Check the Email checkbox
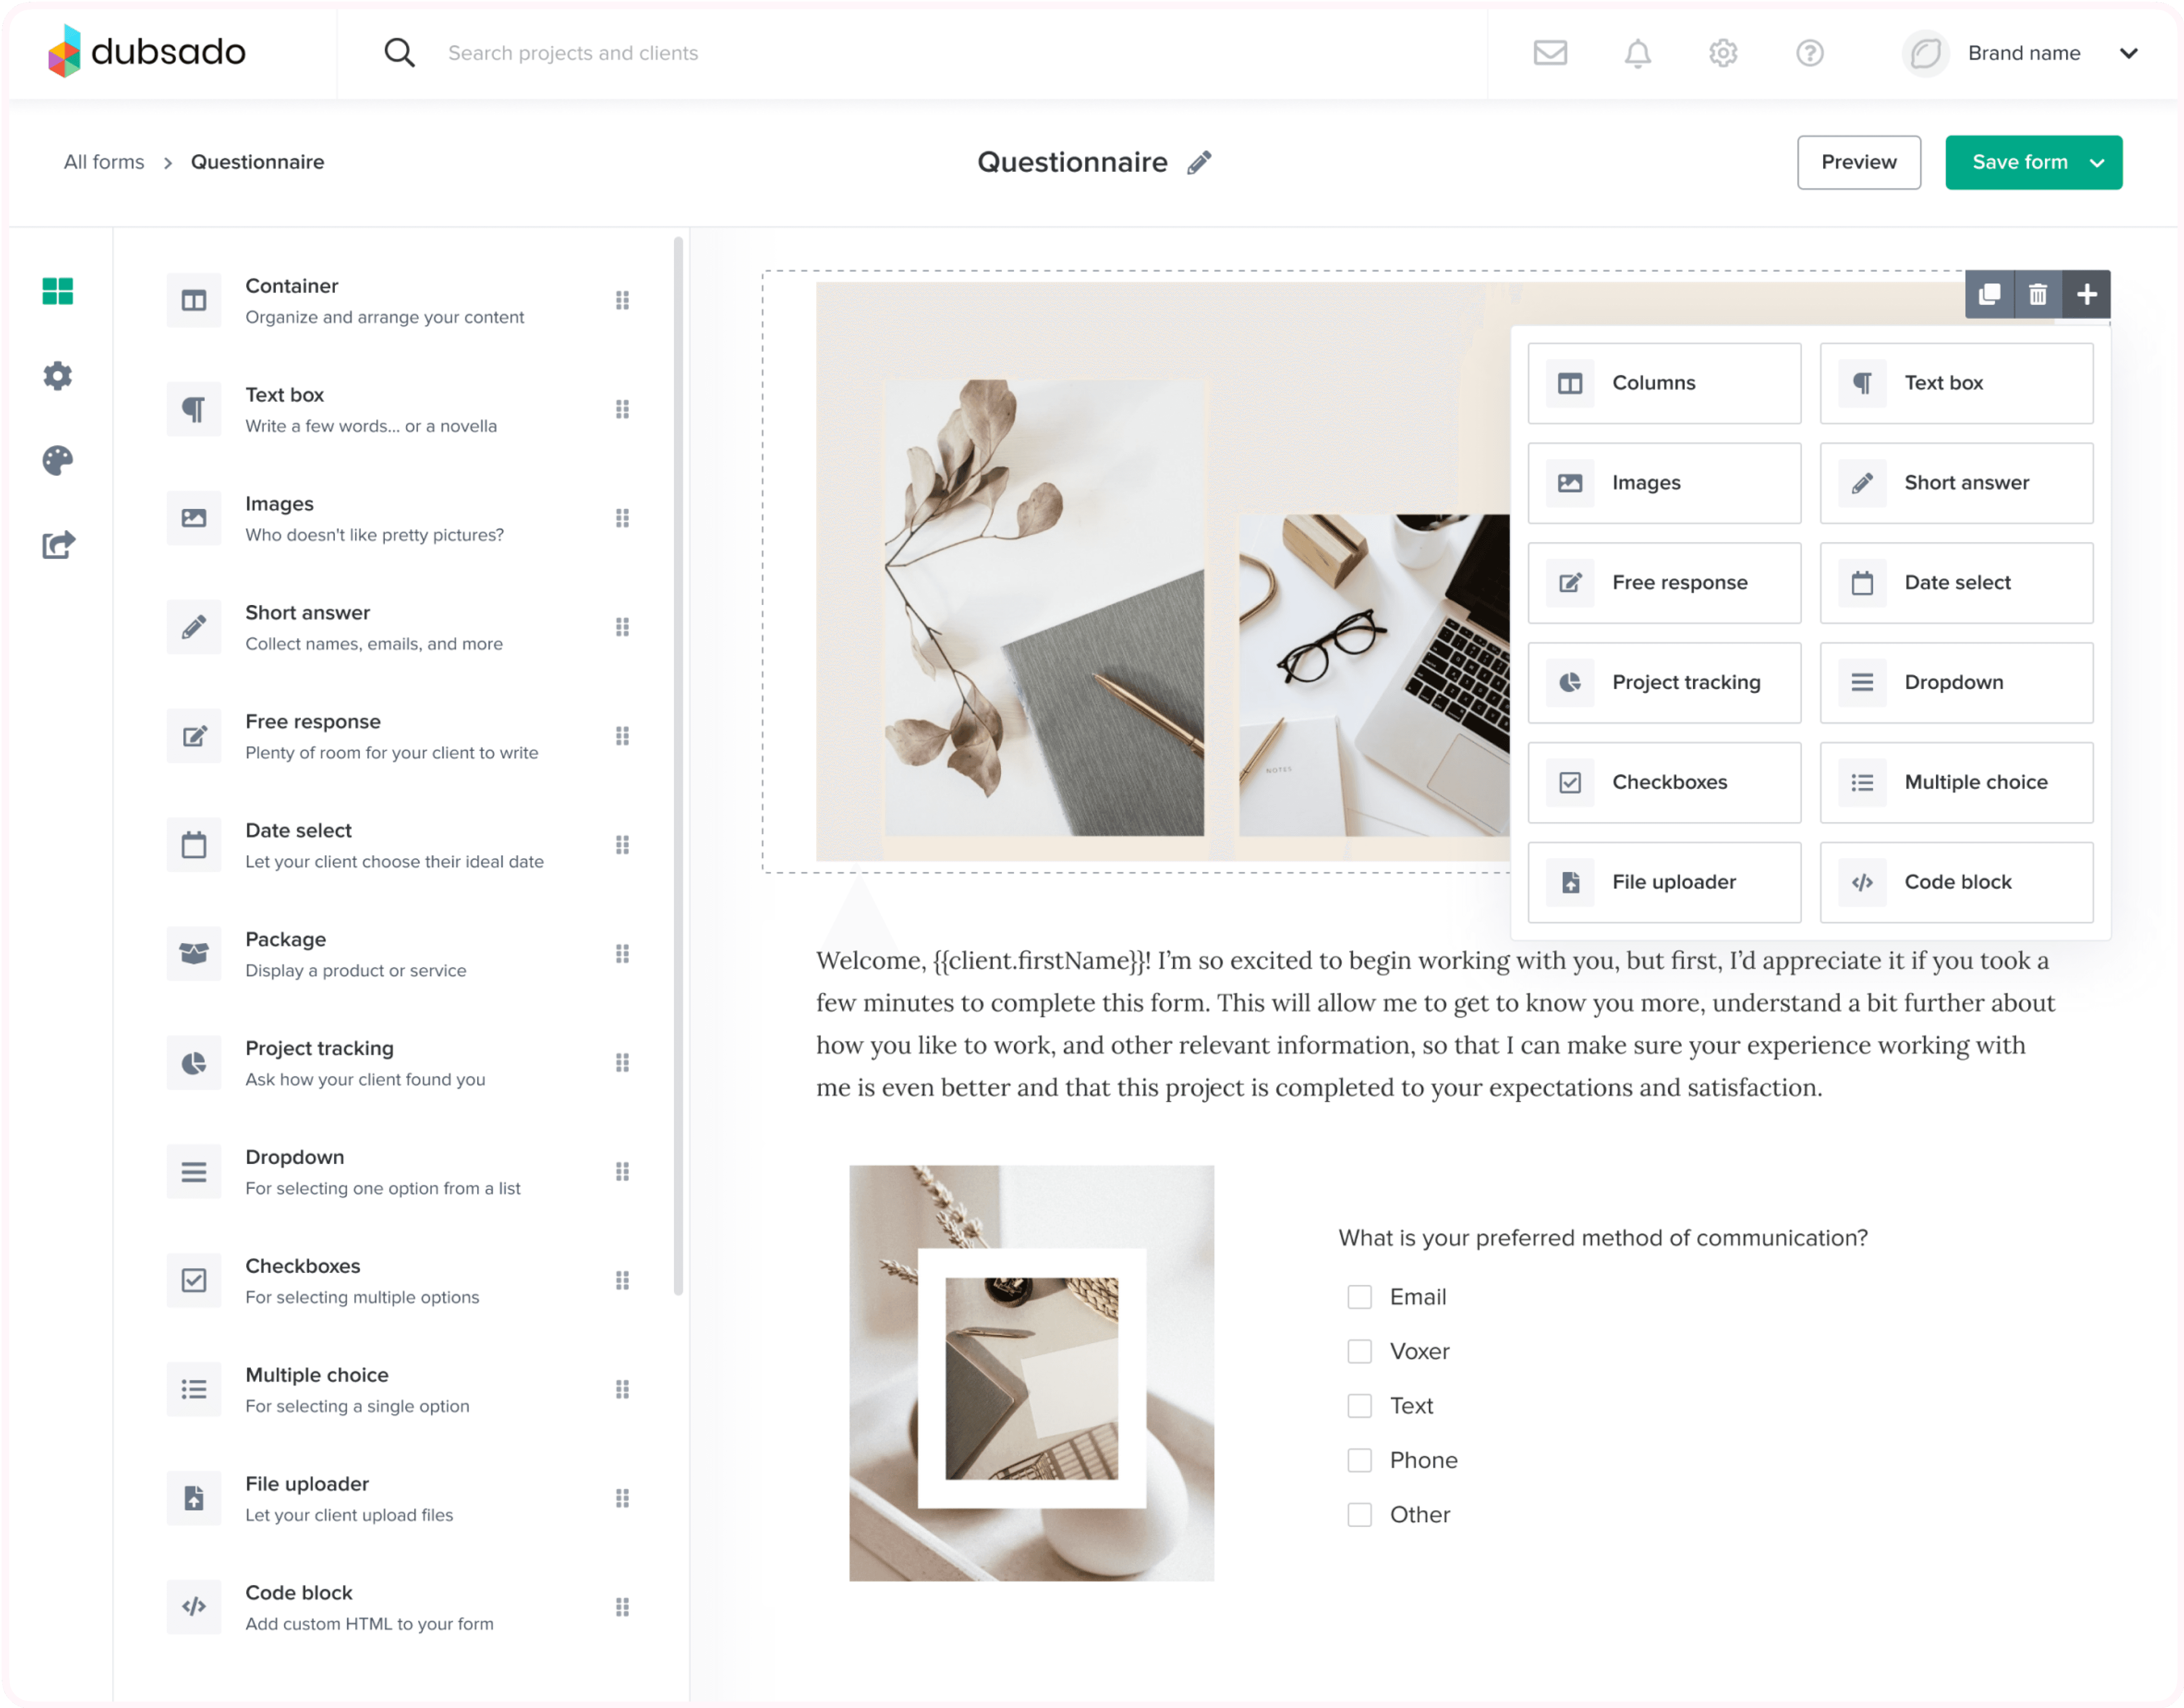 coord(1359,1297)
